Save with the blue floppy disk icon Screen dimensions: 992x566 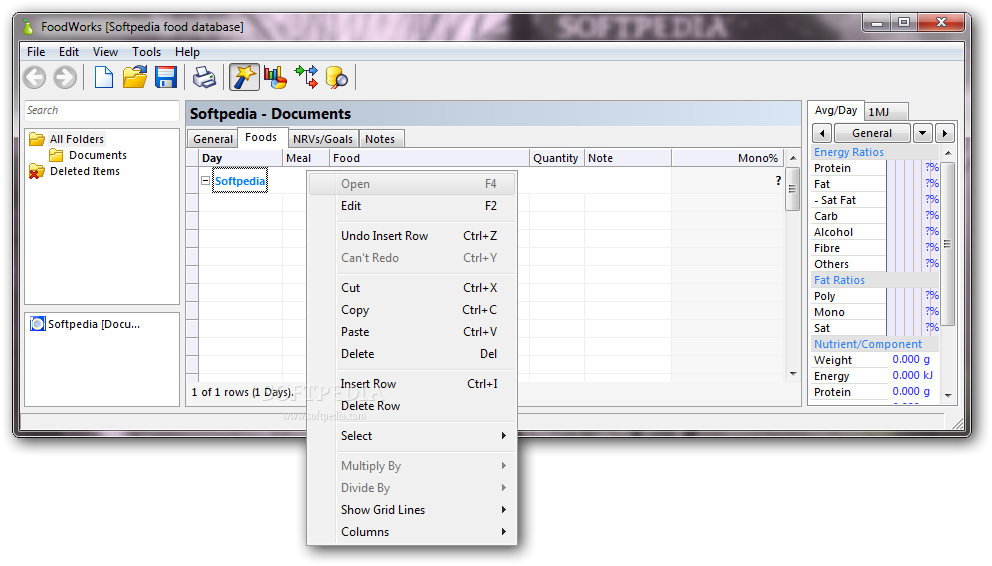point(166,77)
